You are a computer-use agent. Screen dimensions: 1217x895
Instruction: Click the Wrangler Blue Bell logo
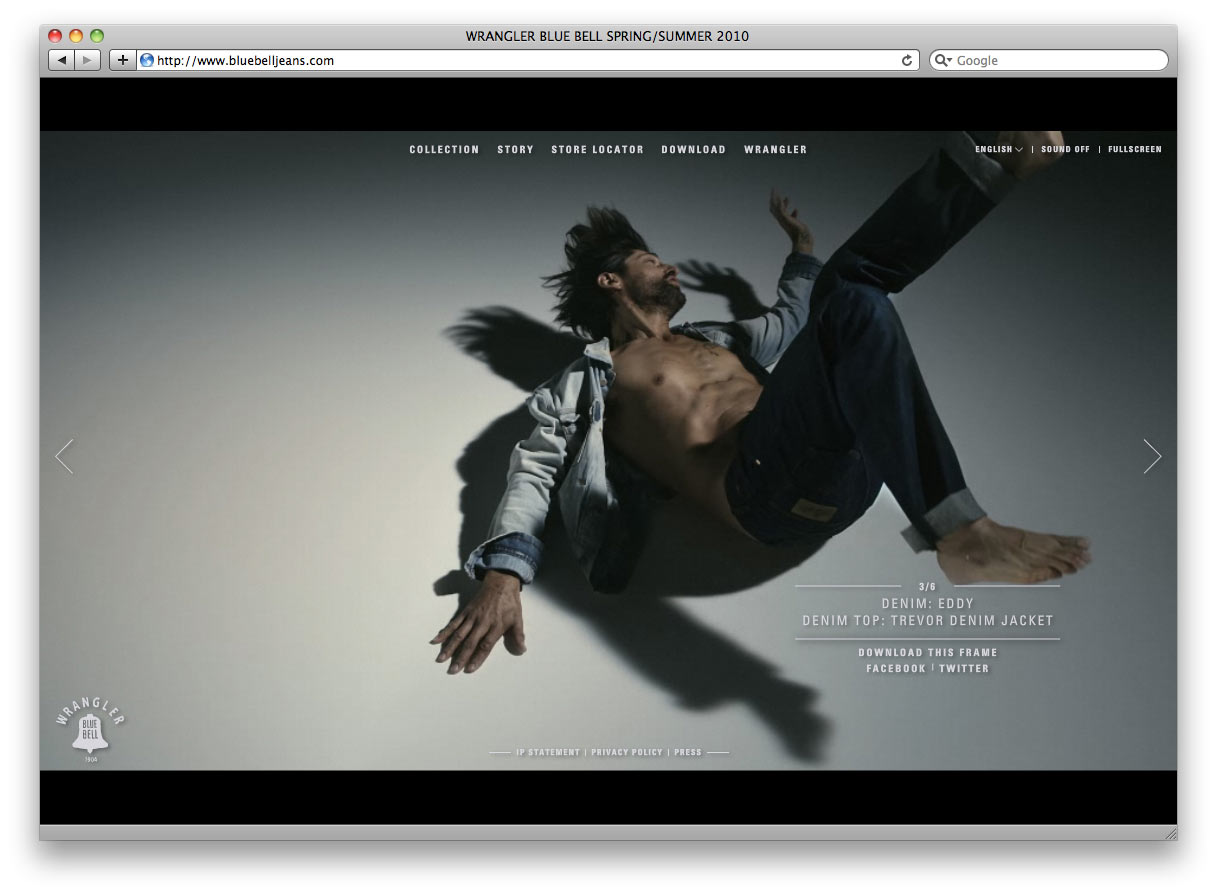(90, 731)
